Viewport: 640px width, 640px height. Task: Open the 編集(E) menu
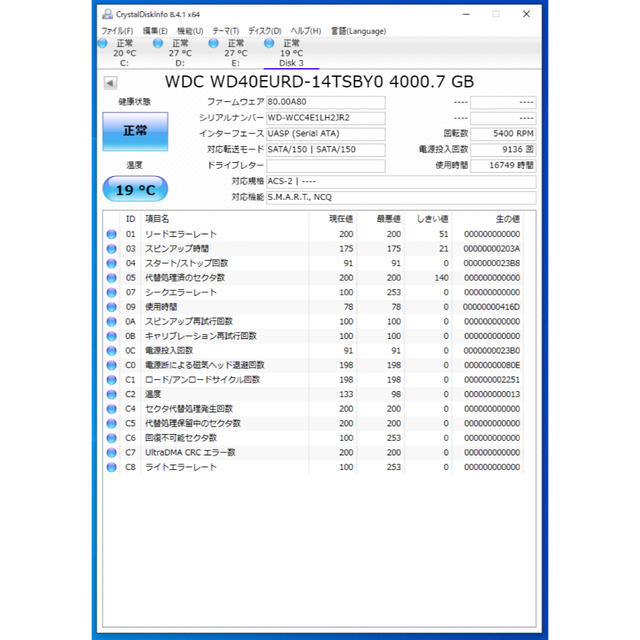pyautogui.click(x=155, y=31)
